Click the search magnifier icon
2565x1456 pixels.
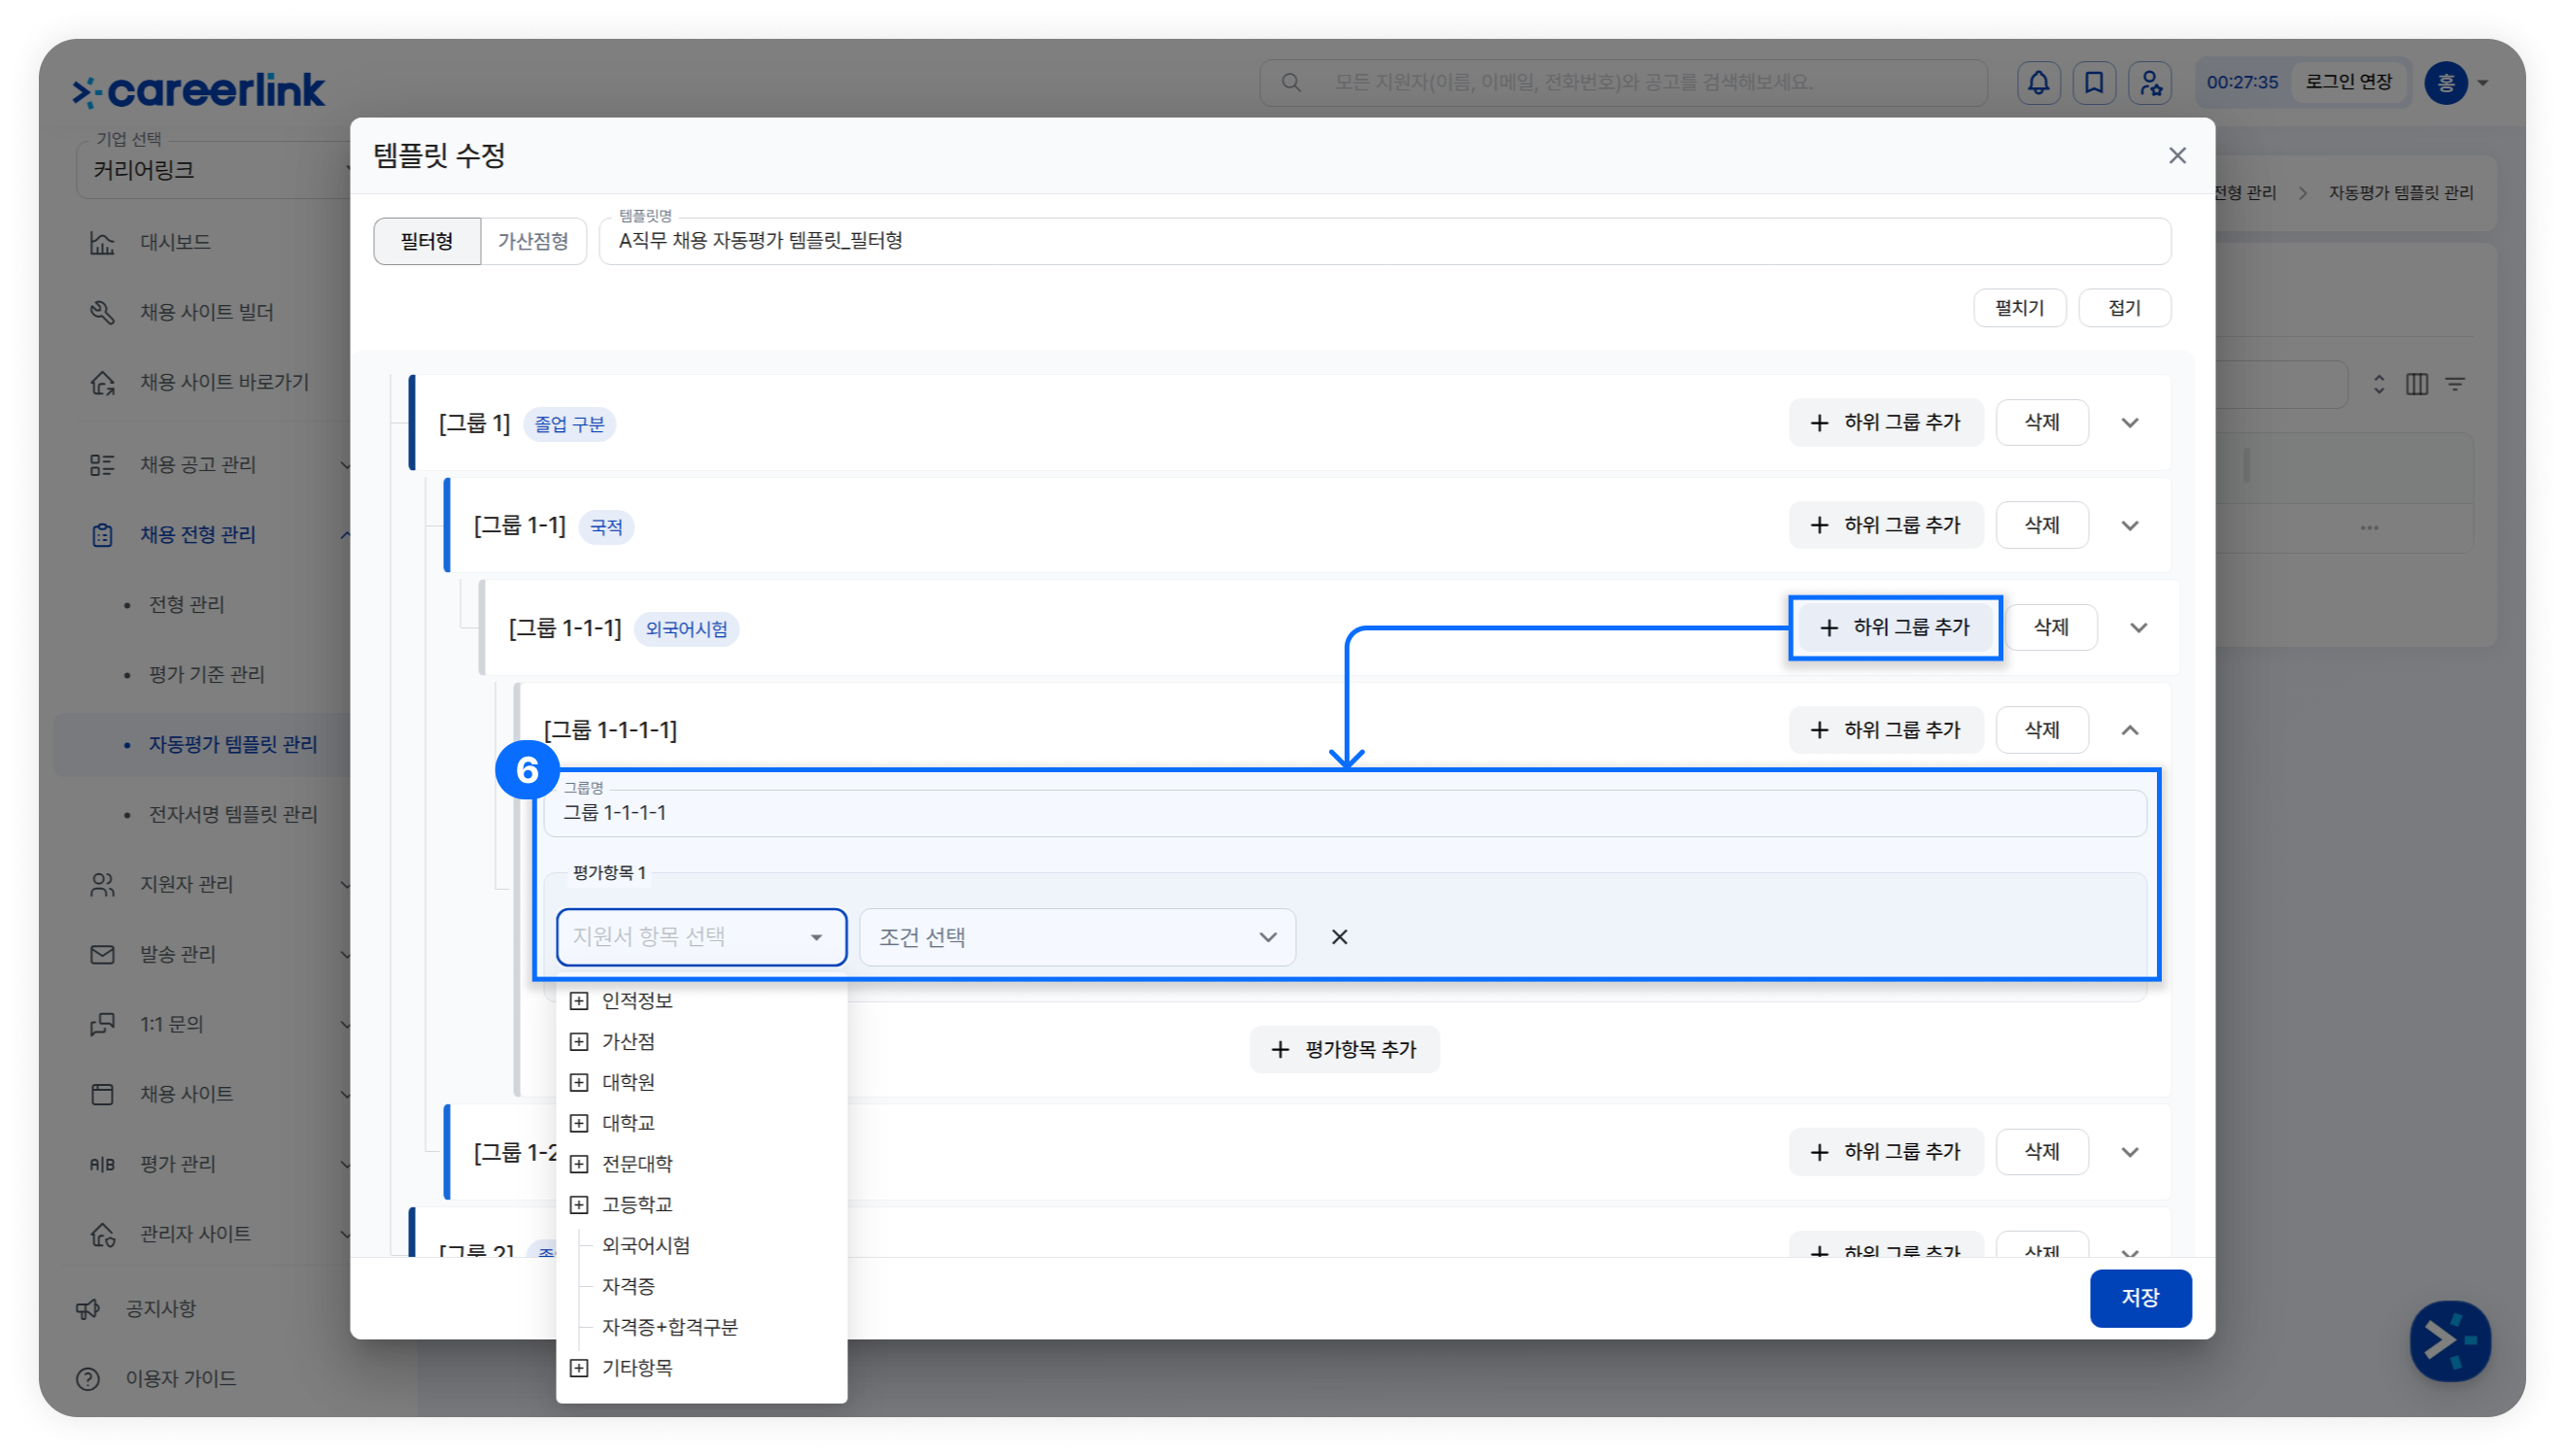[x=1291, y=82]
